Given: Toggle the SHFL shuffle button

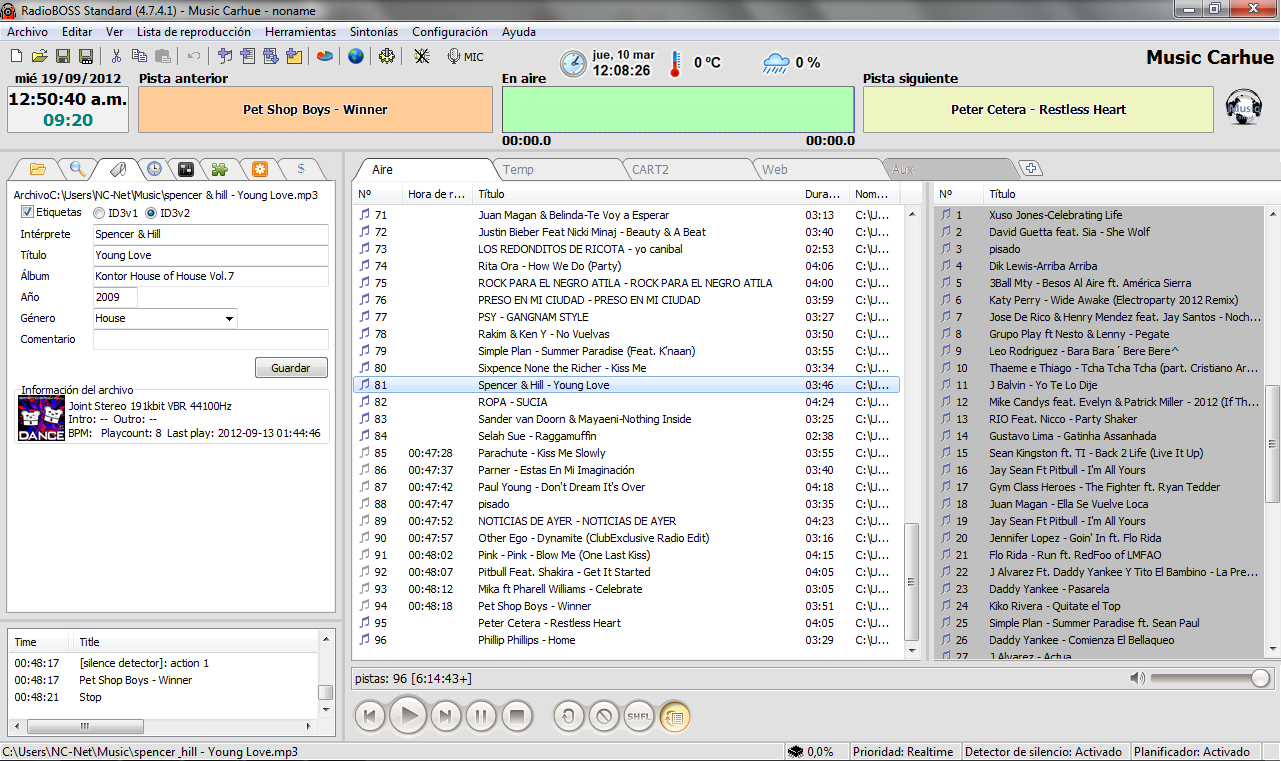Looking at the screenshot, I should (x=639, y=716).
